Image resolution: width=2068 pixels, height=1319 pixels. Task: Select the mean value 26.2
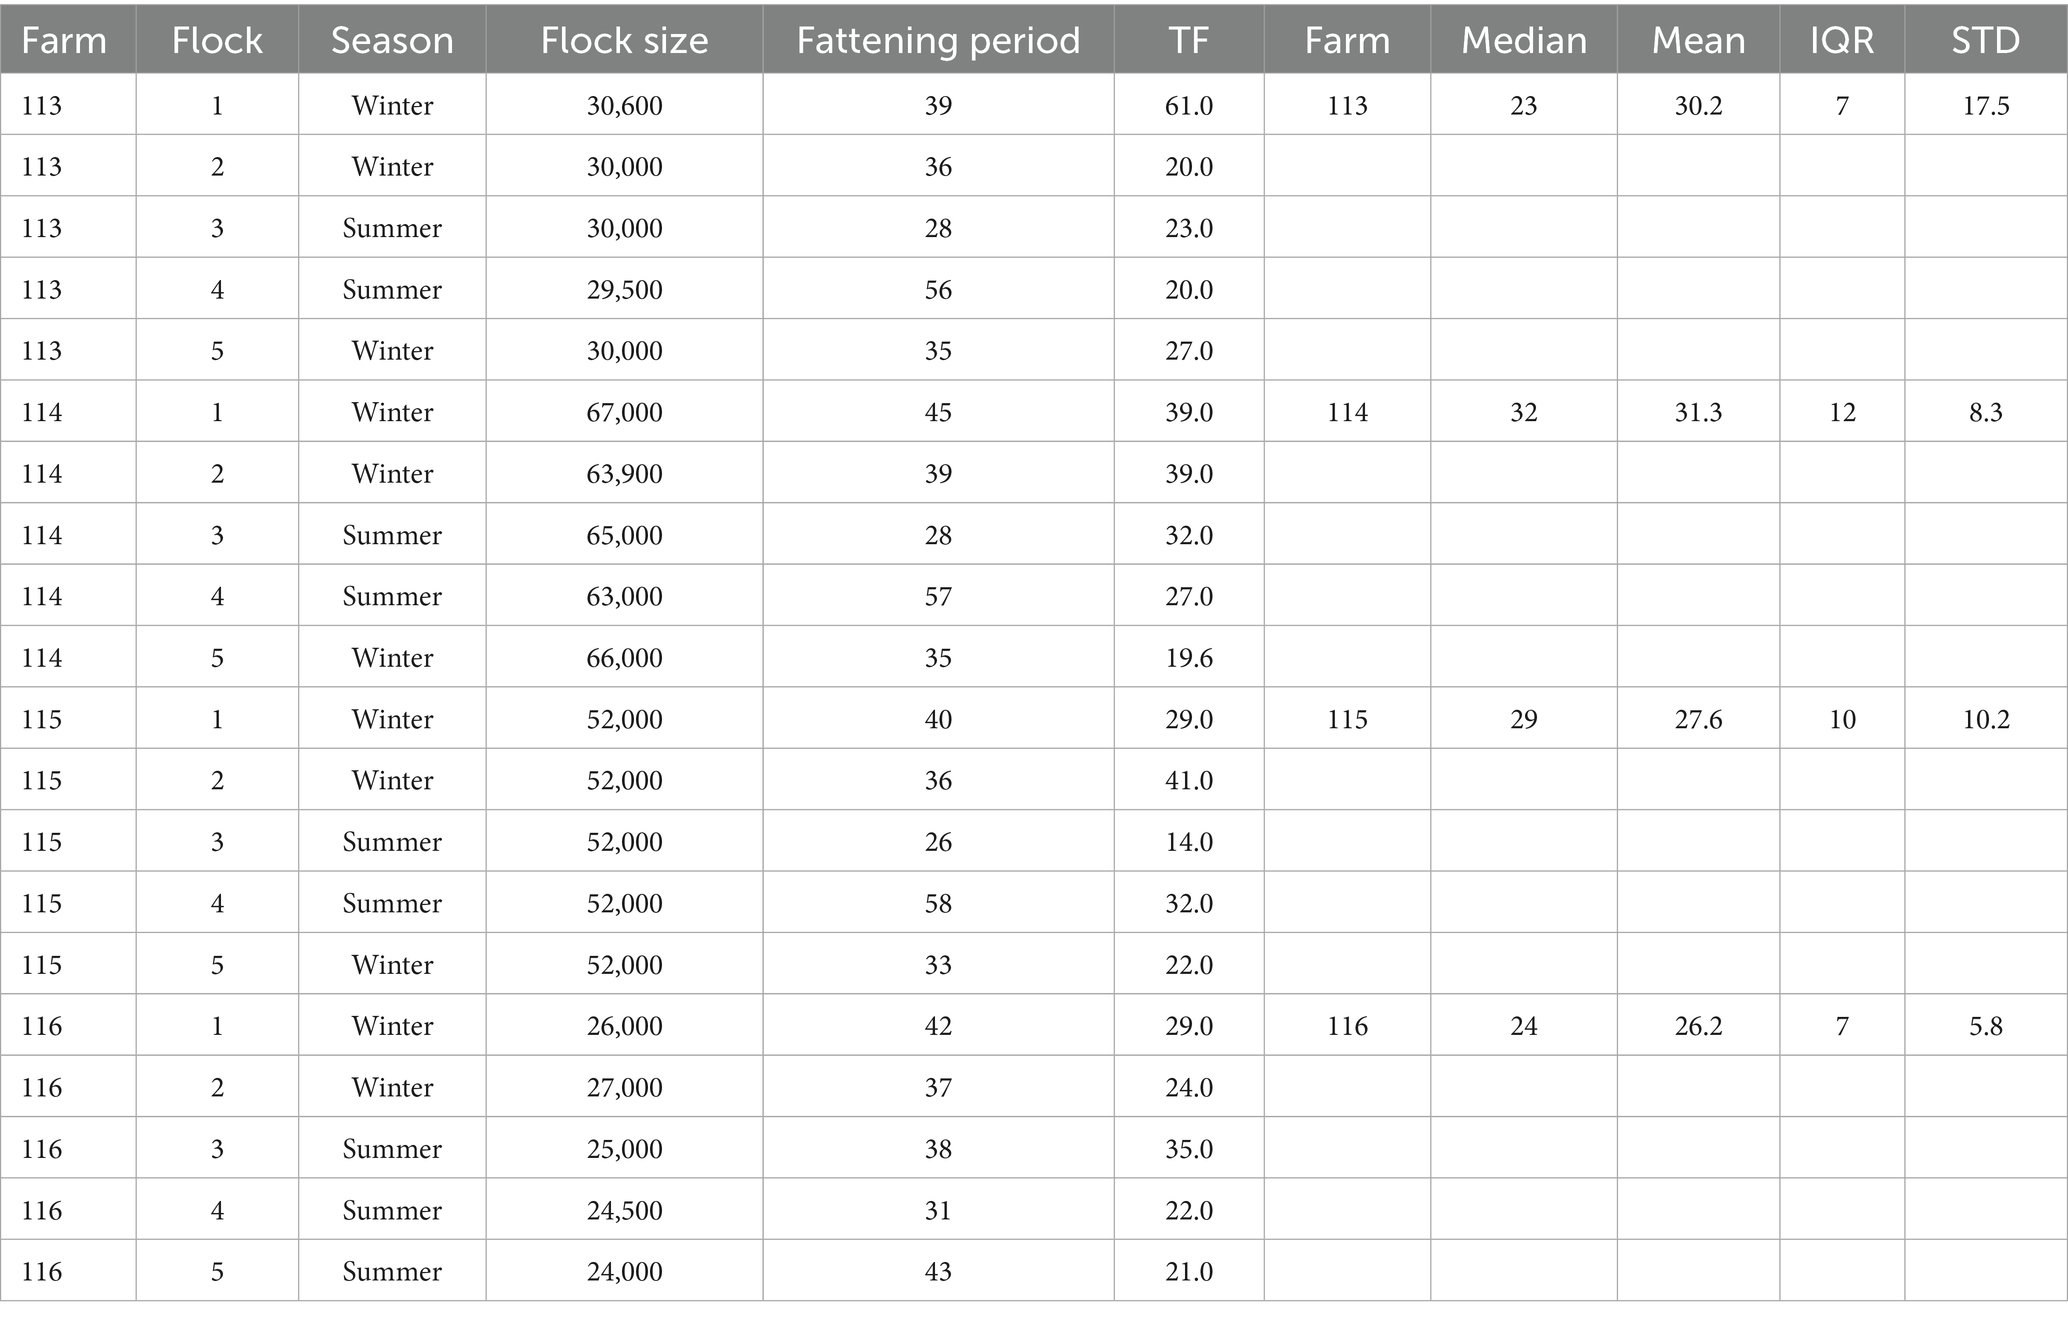point(1698,1026)
